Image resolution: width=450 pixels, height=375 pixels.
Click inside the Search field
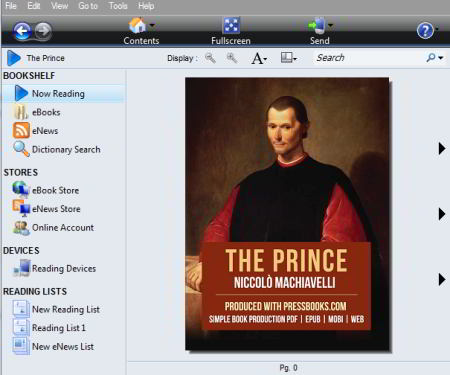[x=367, y=58]
